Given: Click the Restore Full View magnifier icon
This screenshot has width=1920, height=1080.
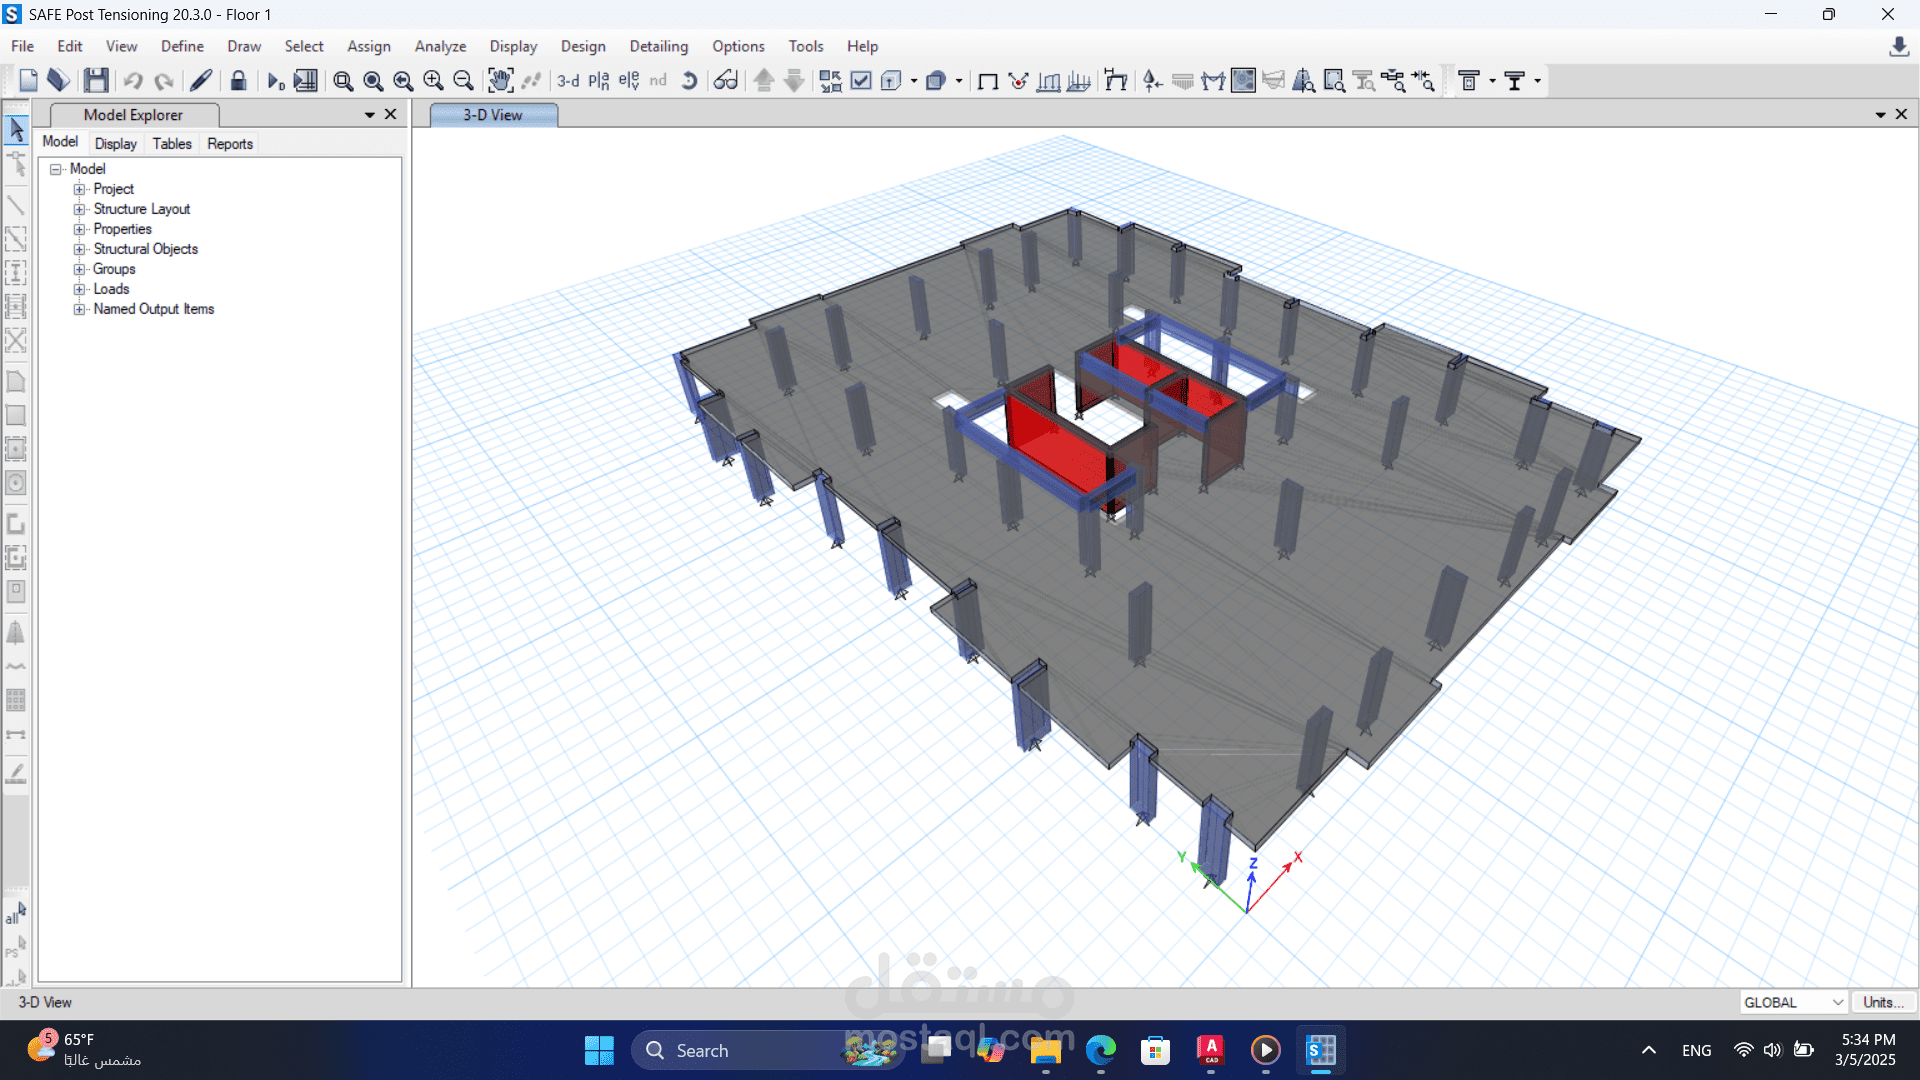Looking at the screenshot, I should click(373, 81).
